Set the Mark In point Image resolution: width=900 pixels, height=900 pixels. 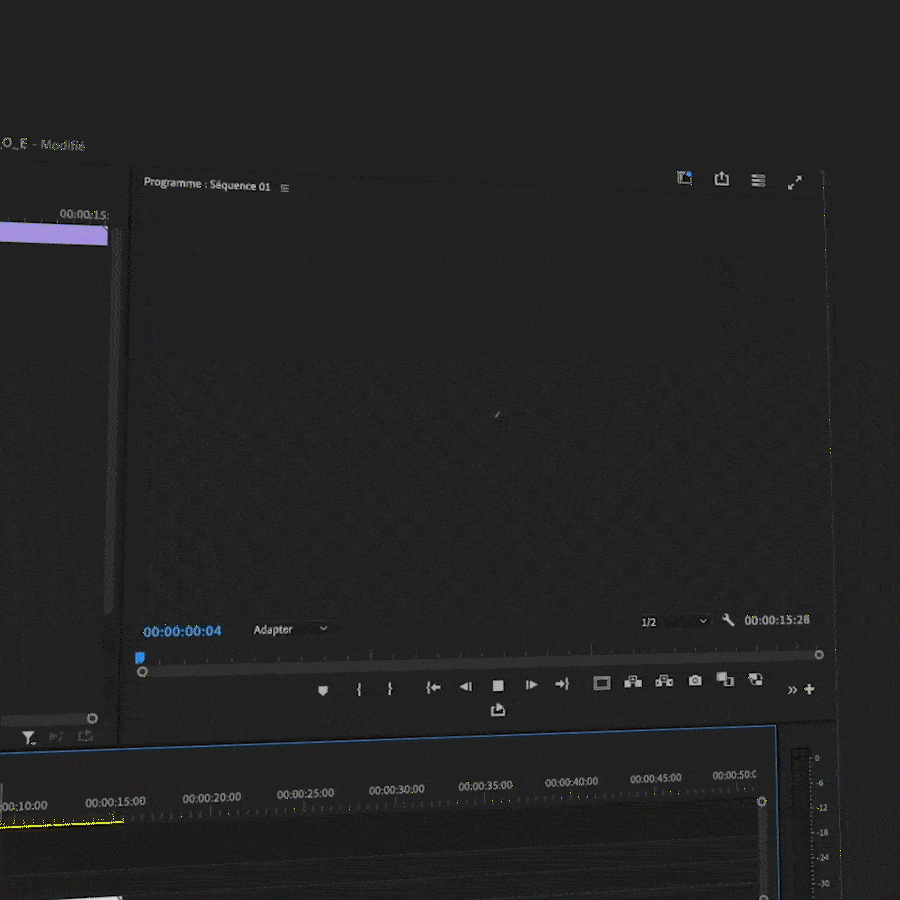tap(359, 689)
